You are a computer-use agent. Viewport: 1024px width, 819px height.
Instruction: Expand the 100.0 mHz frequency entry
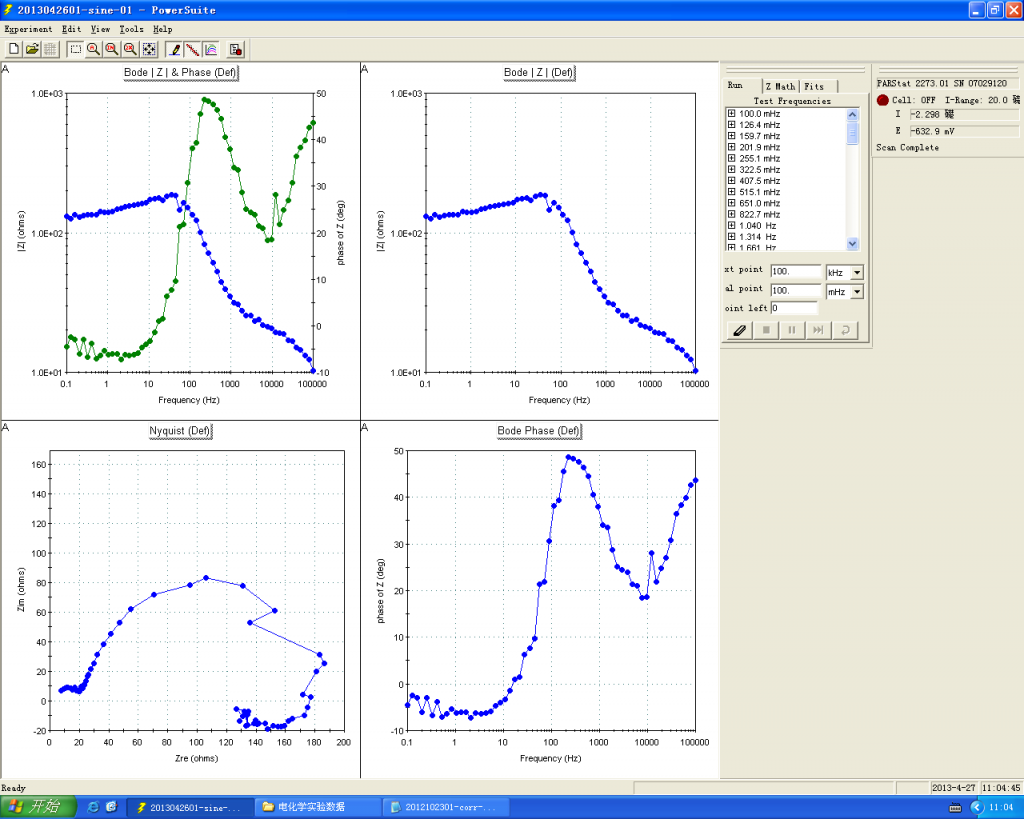click(732, 114)
